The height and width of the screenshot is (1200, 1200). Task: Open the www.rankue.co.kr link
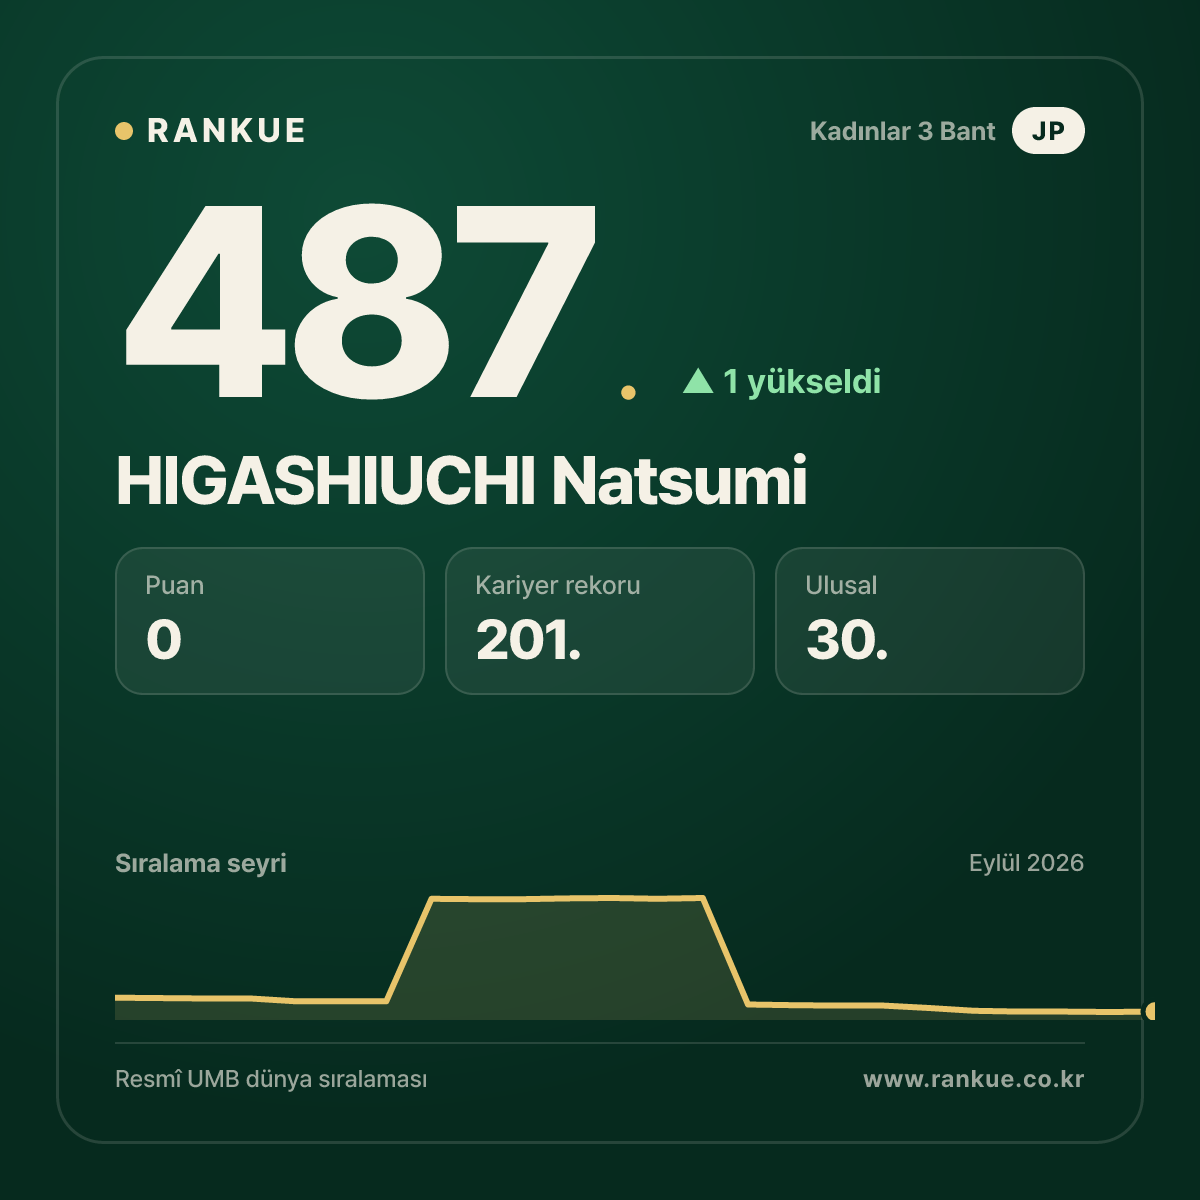pos(974,1079)
